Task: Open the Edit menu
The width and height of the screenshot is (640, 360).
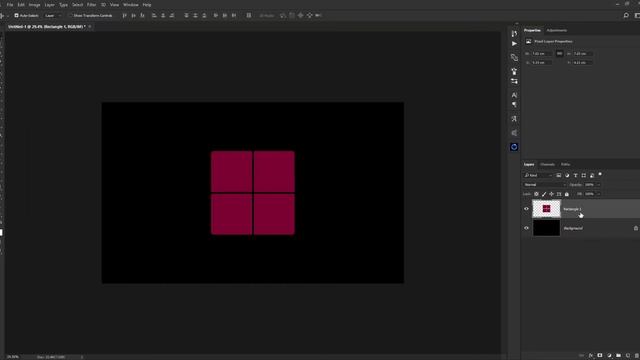Action: pos(21,5)
